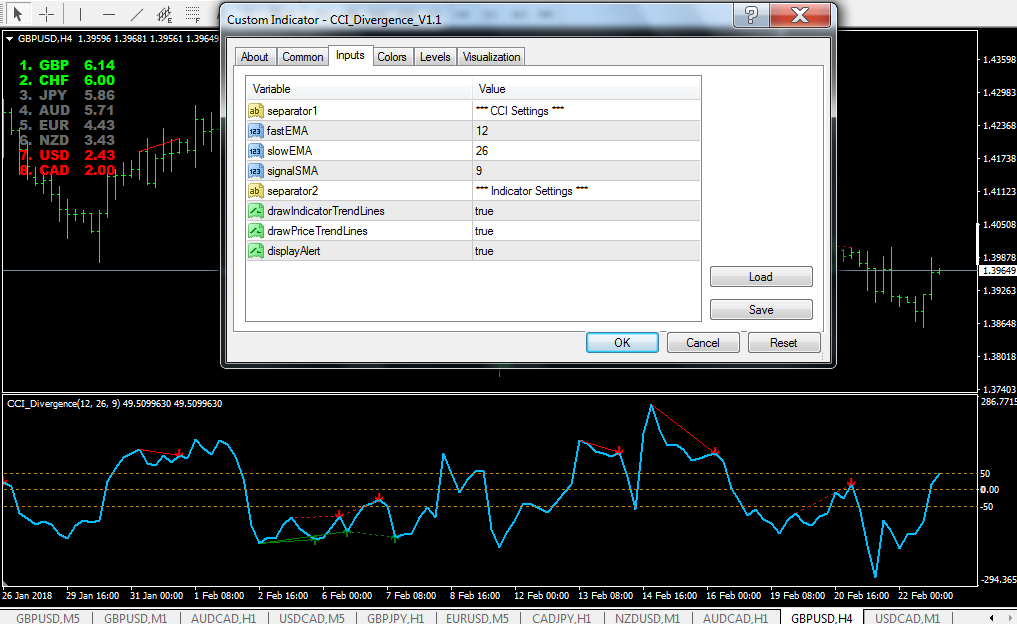Screen dimensions: 1017x624
Task: Switch to the Levels tab
Action: (435, 57)
